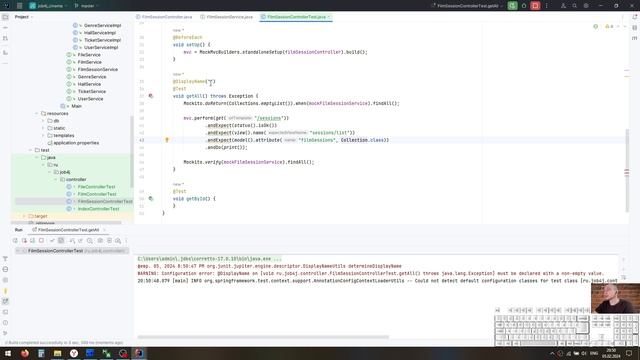Open Commit tool window icon
This screenshot has width=640, height=360.
point(5,27)
